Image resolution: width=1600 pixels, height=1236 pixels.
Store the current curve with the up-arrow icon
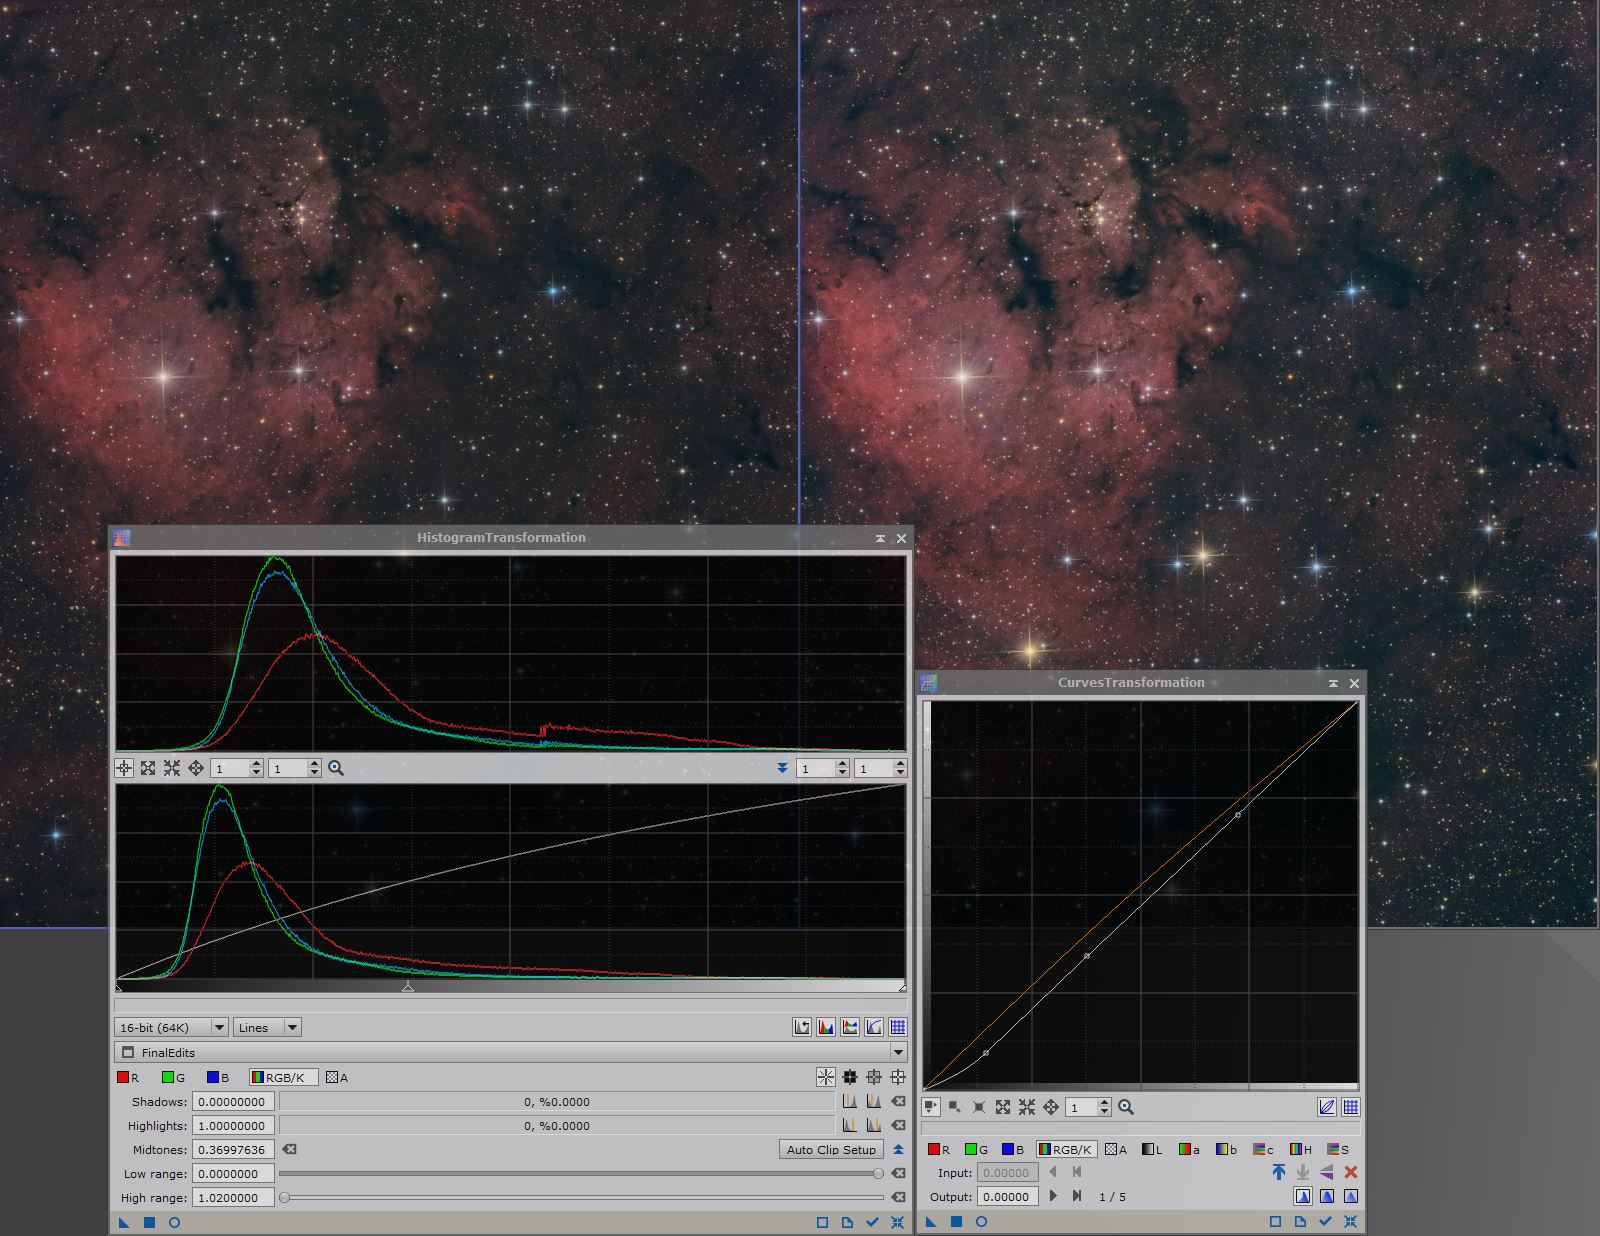click(x=1278, y=1172)
